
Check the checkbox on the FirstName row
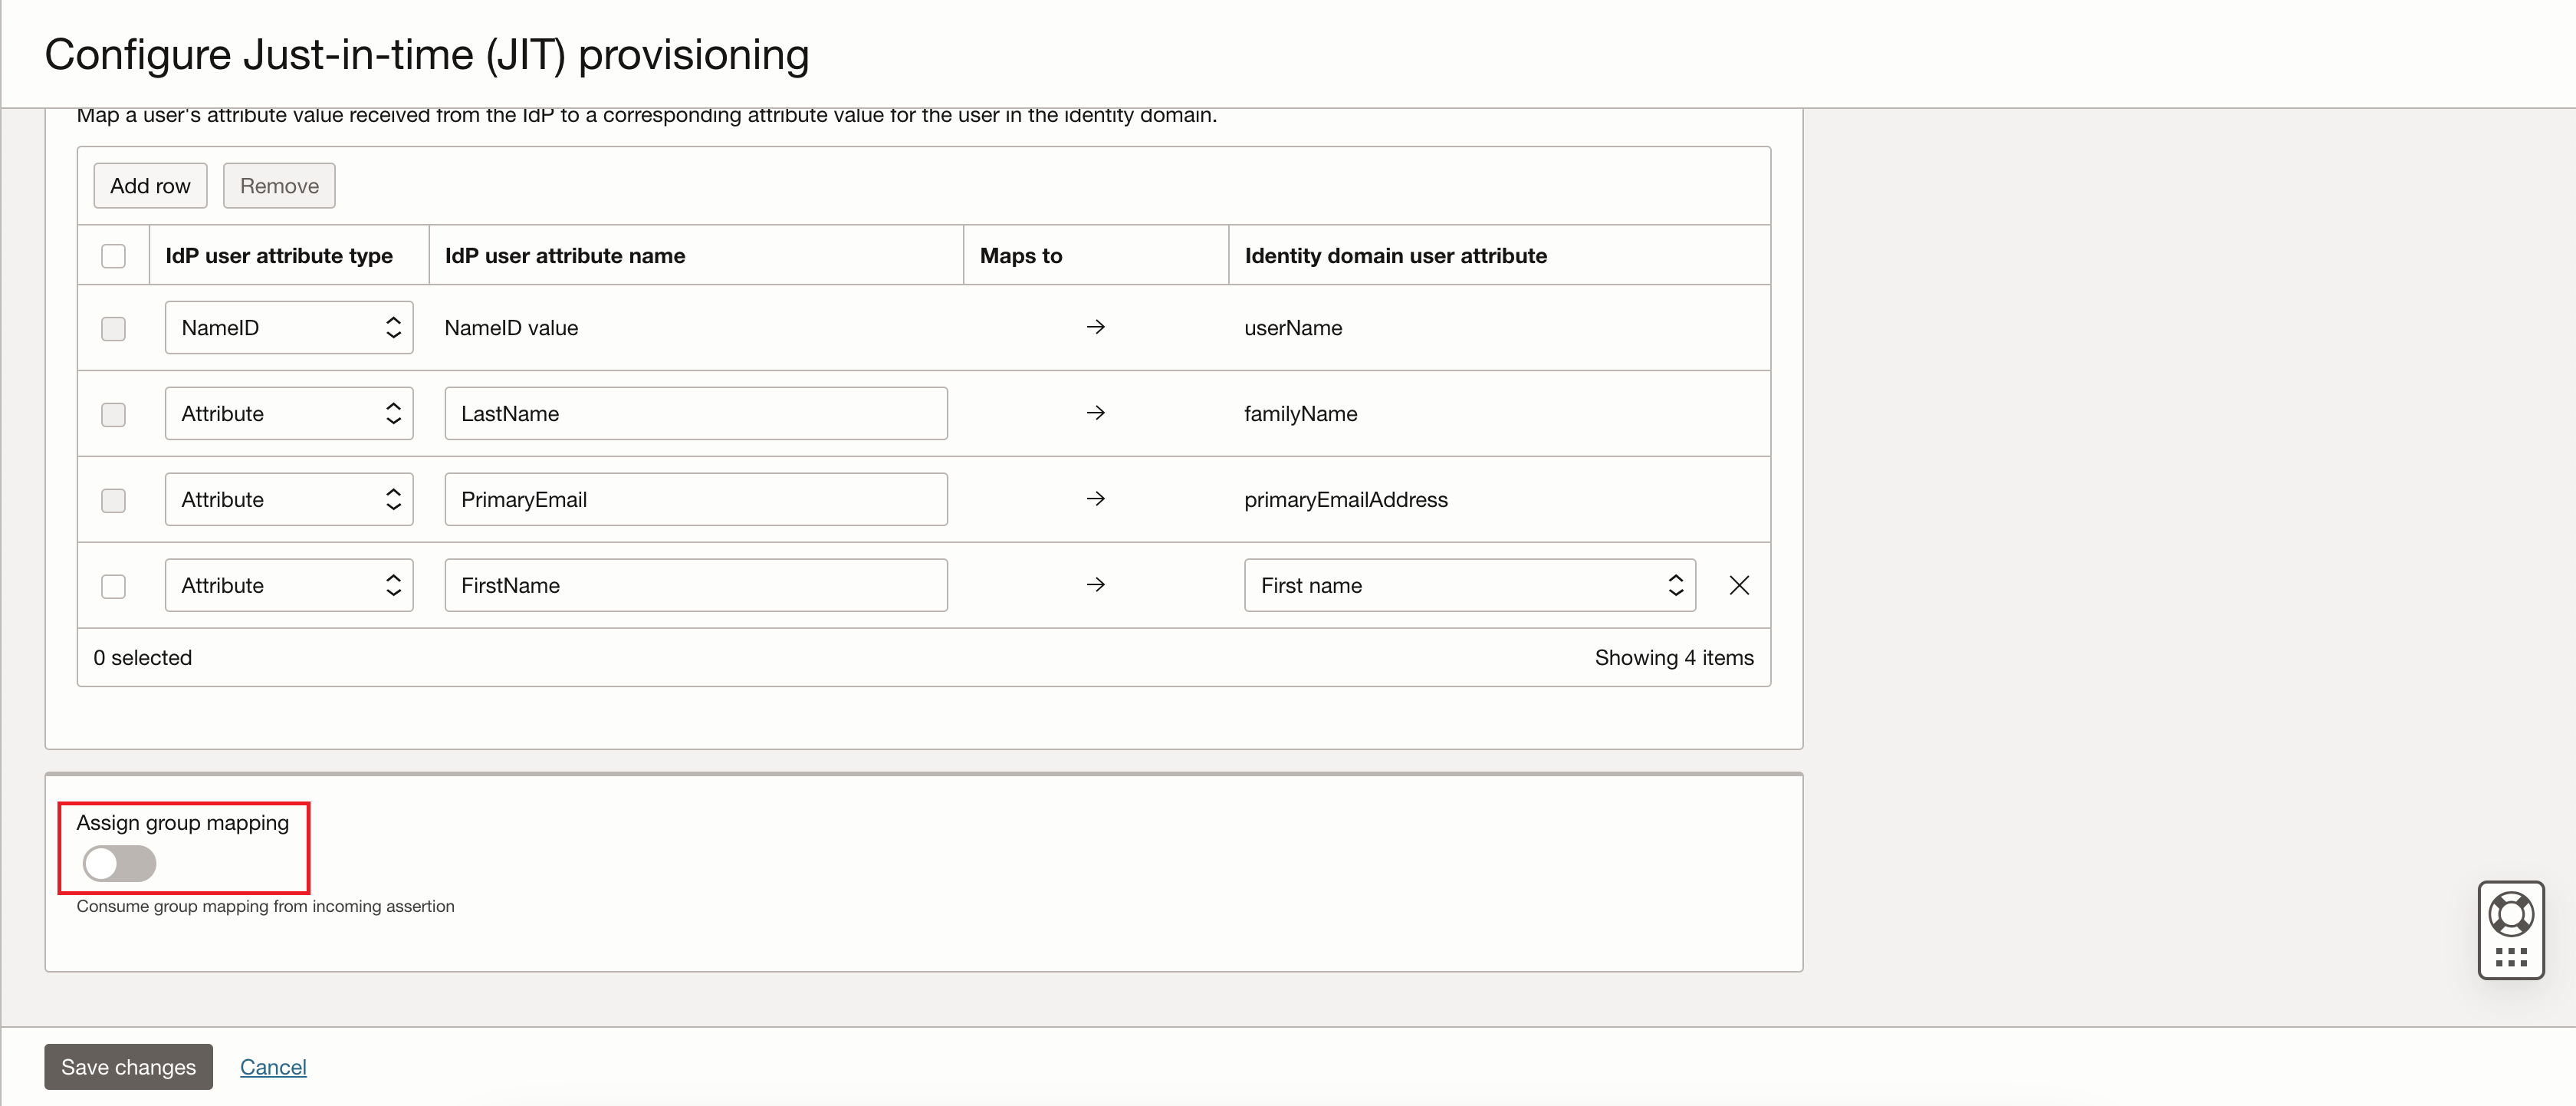[x=113, y=586]
